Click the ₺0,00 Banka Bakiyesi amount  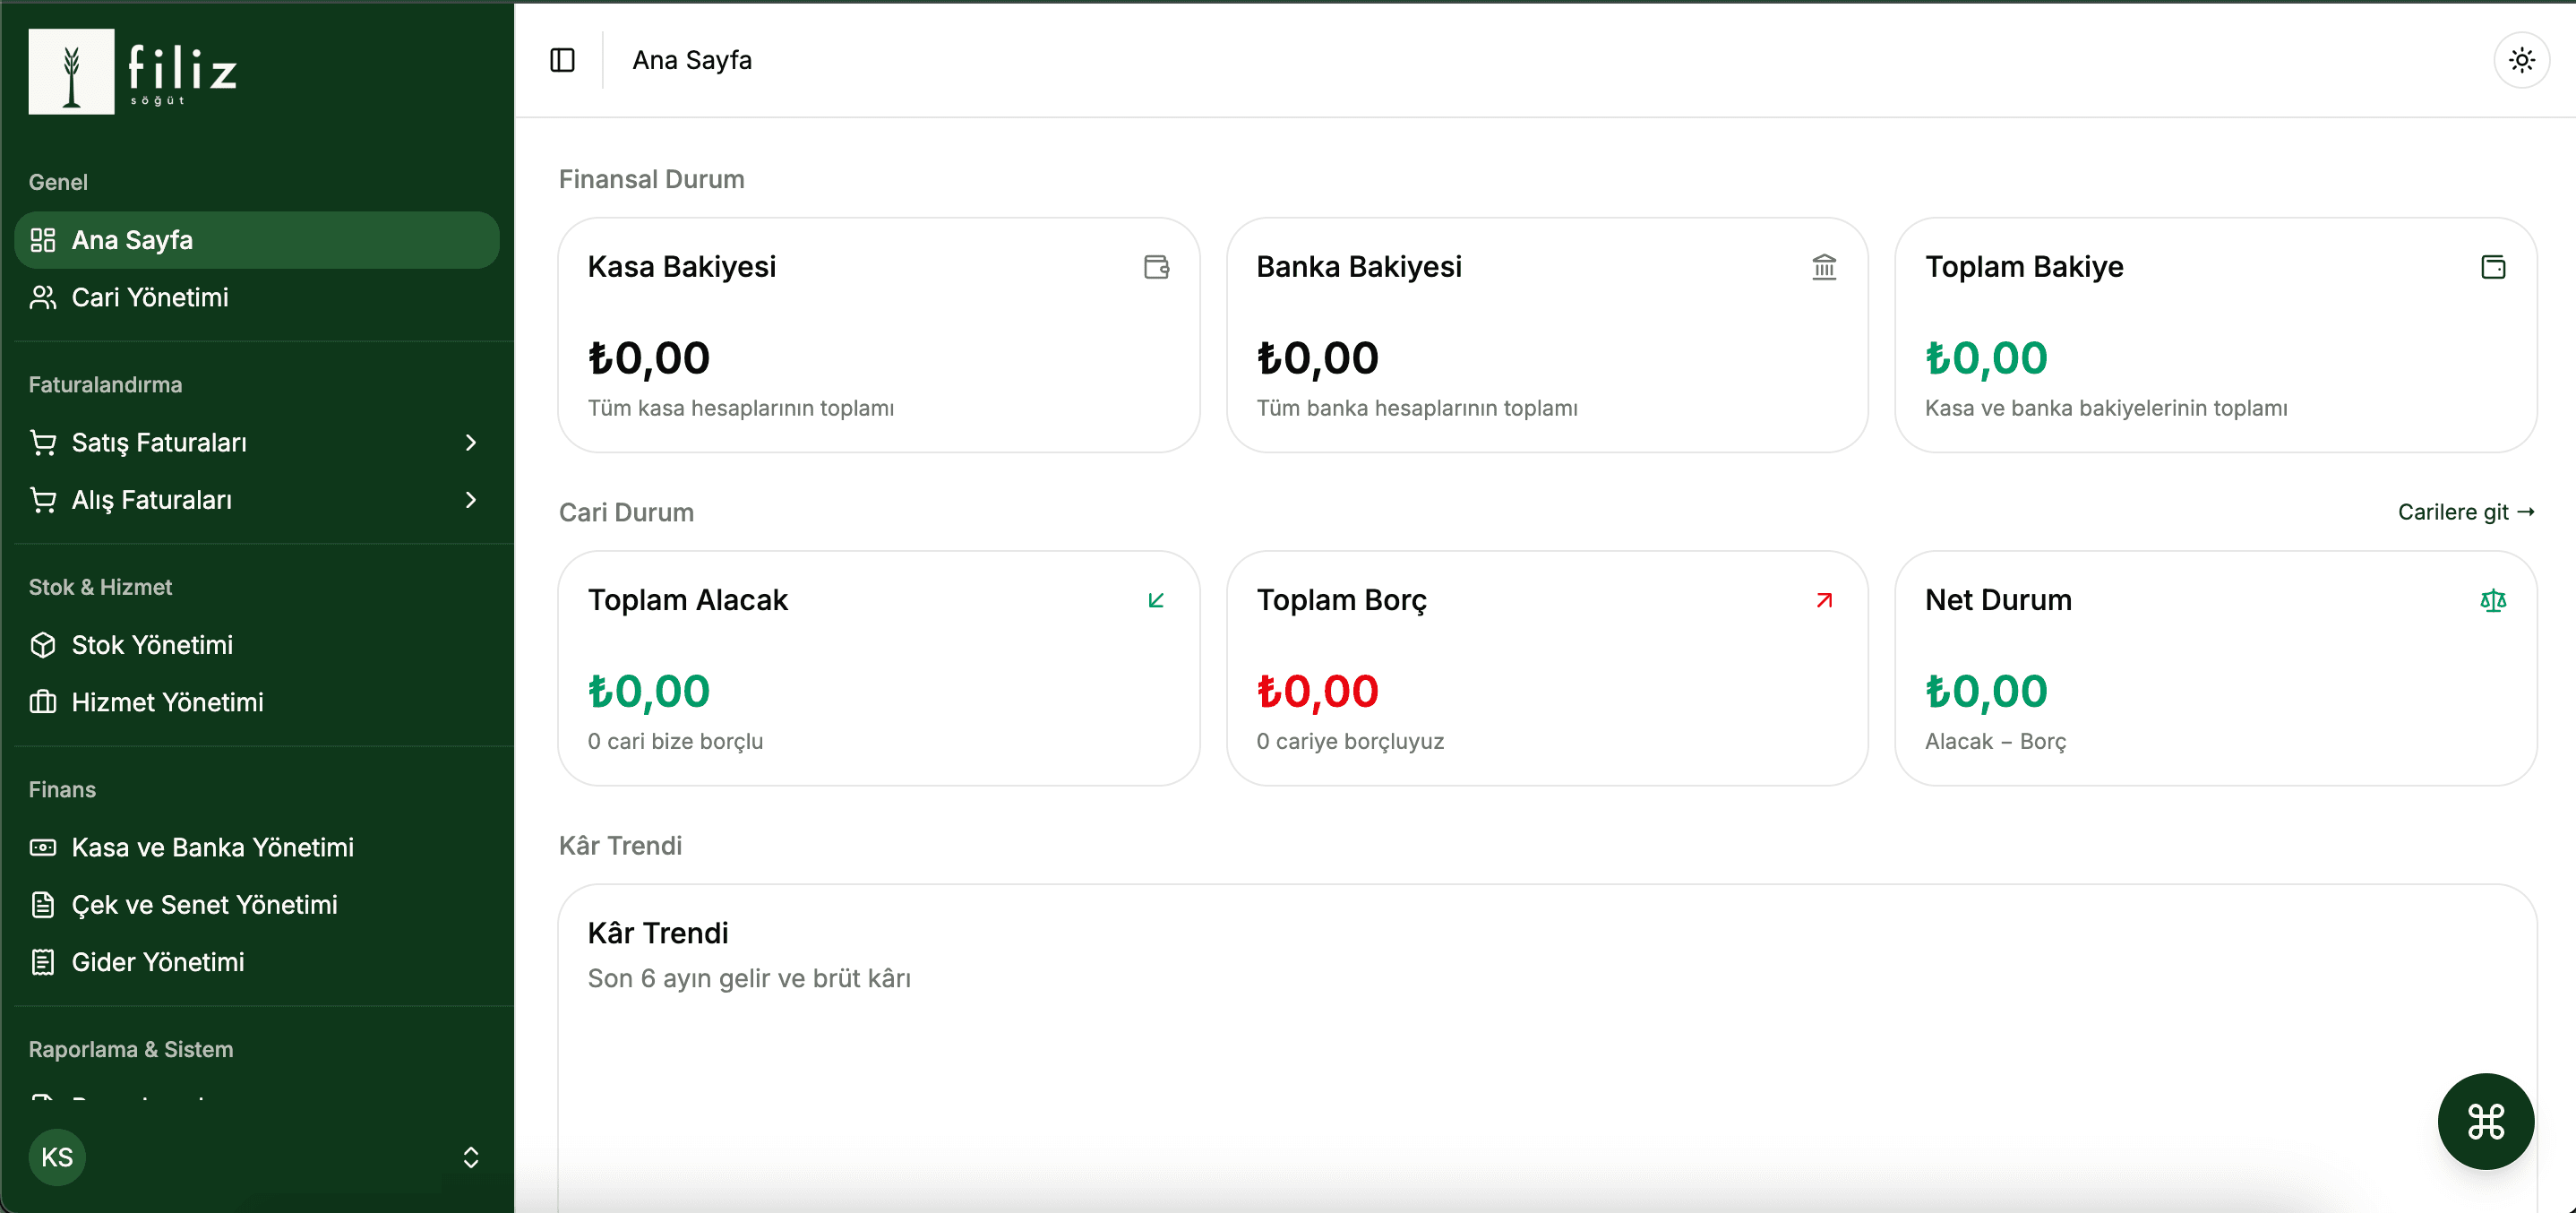(x=1317, y=358)
